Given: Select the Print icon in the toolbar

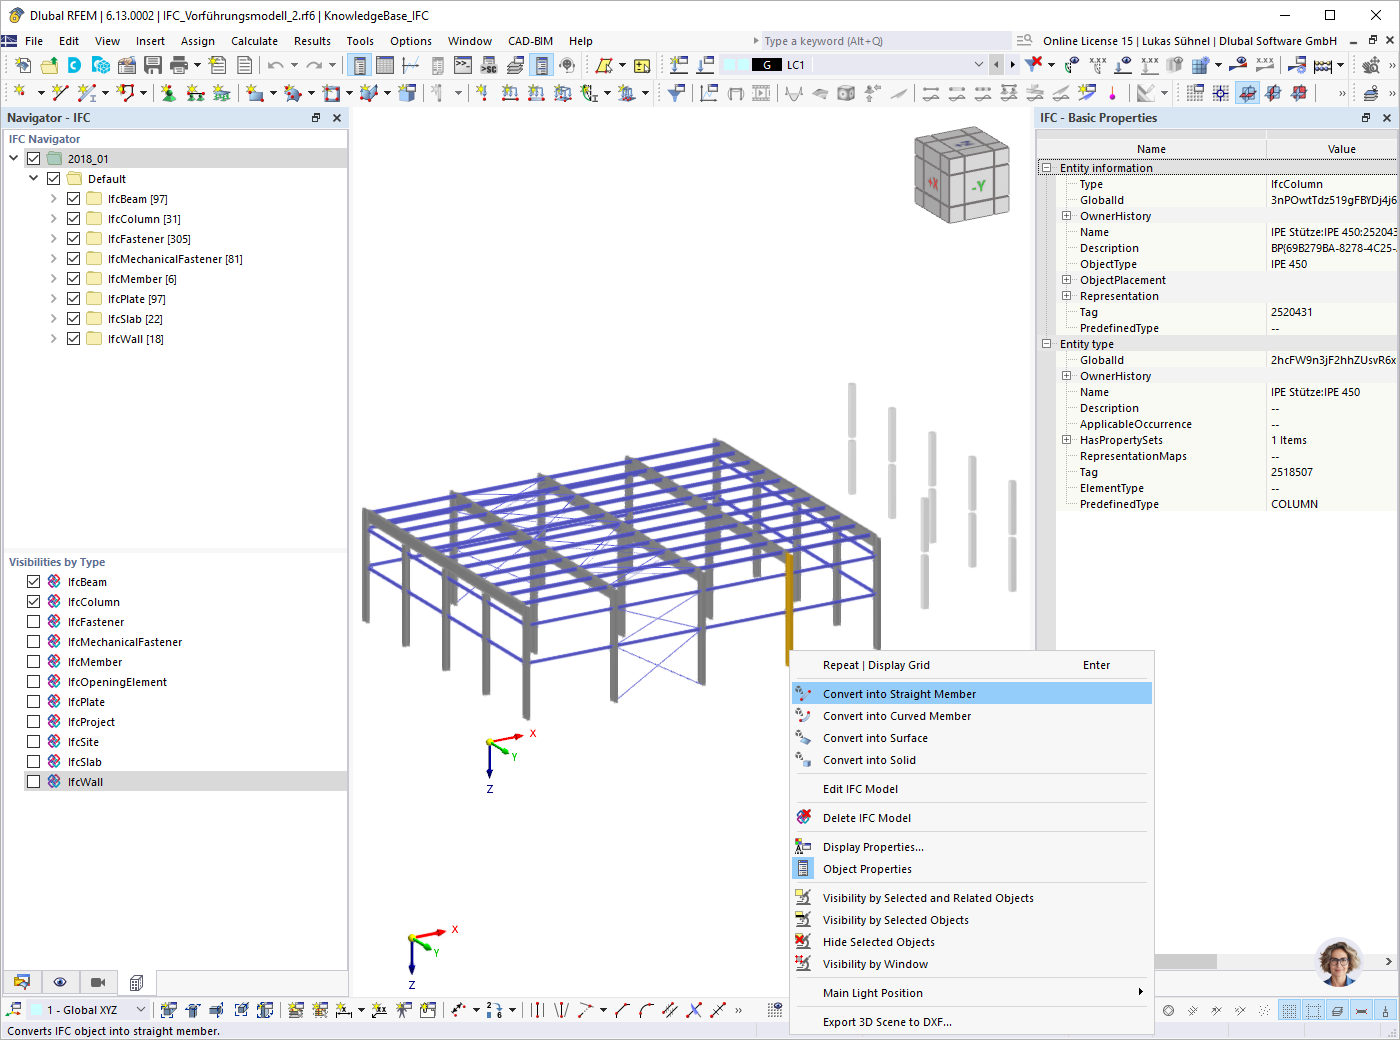Looking at the screenshot, I should click(x=178, y=64).
